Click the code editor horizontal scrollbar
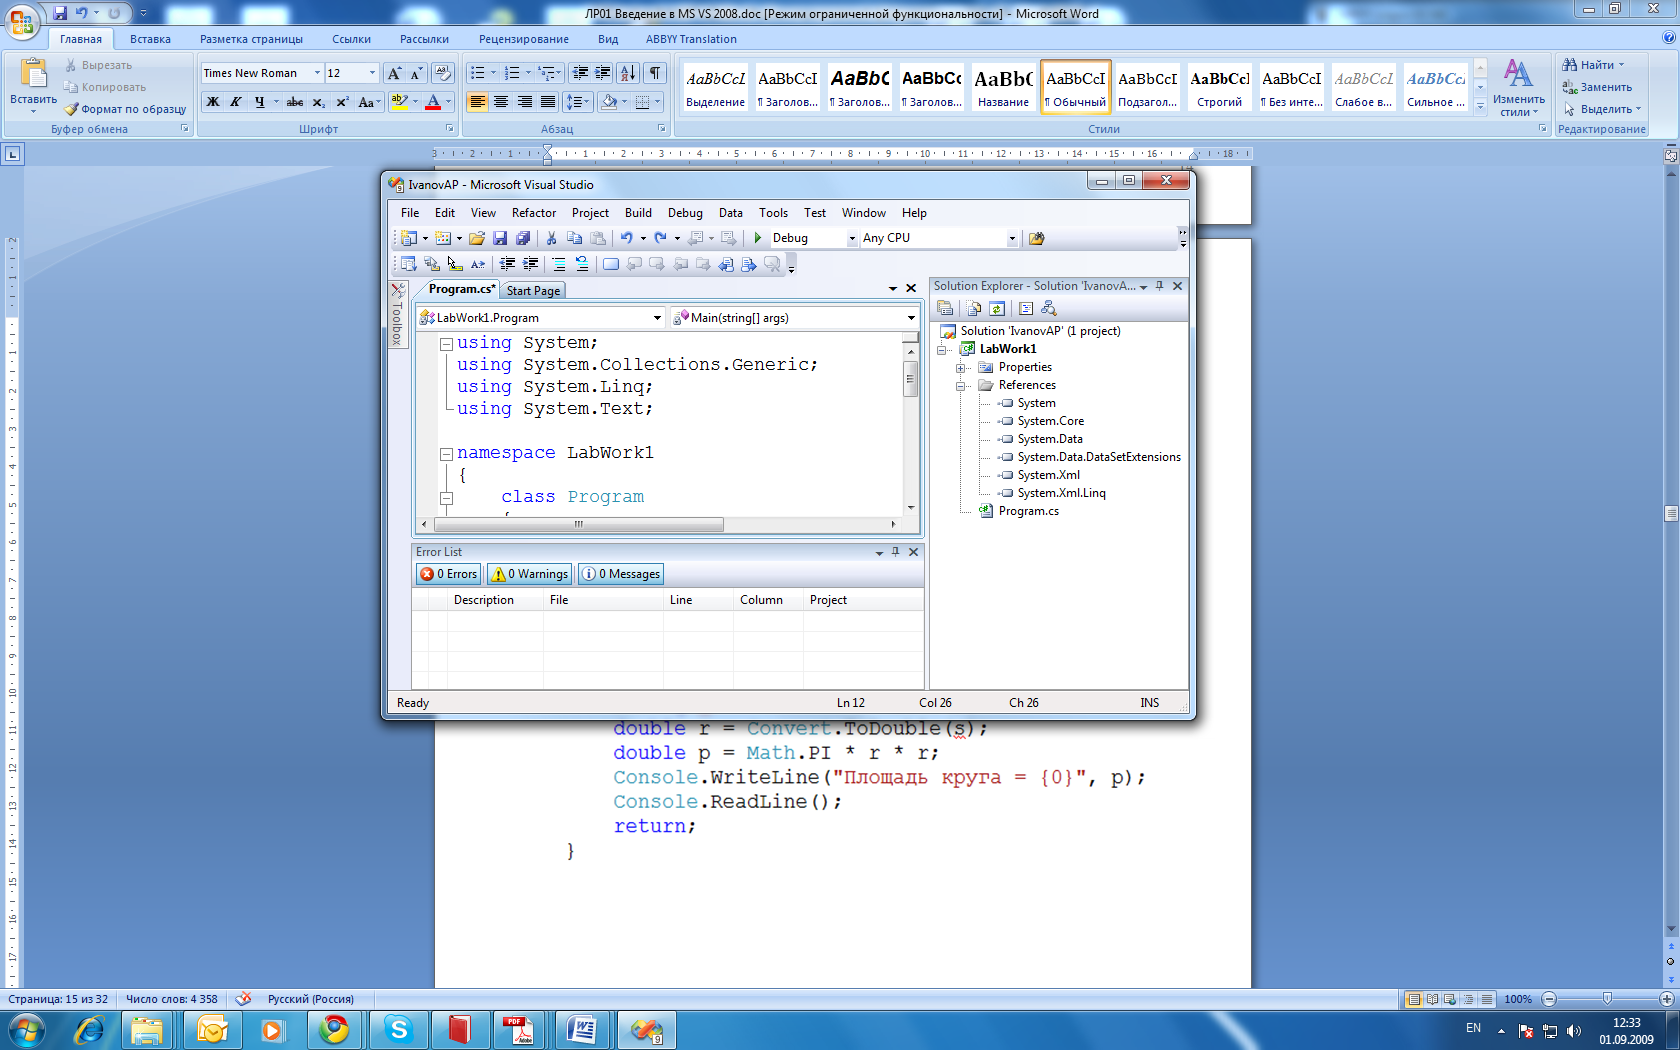The height and width of the screenshot is (1050, 1680). pos(578,524)
